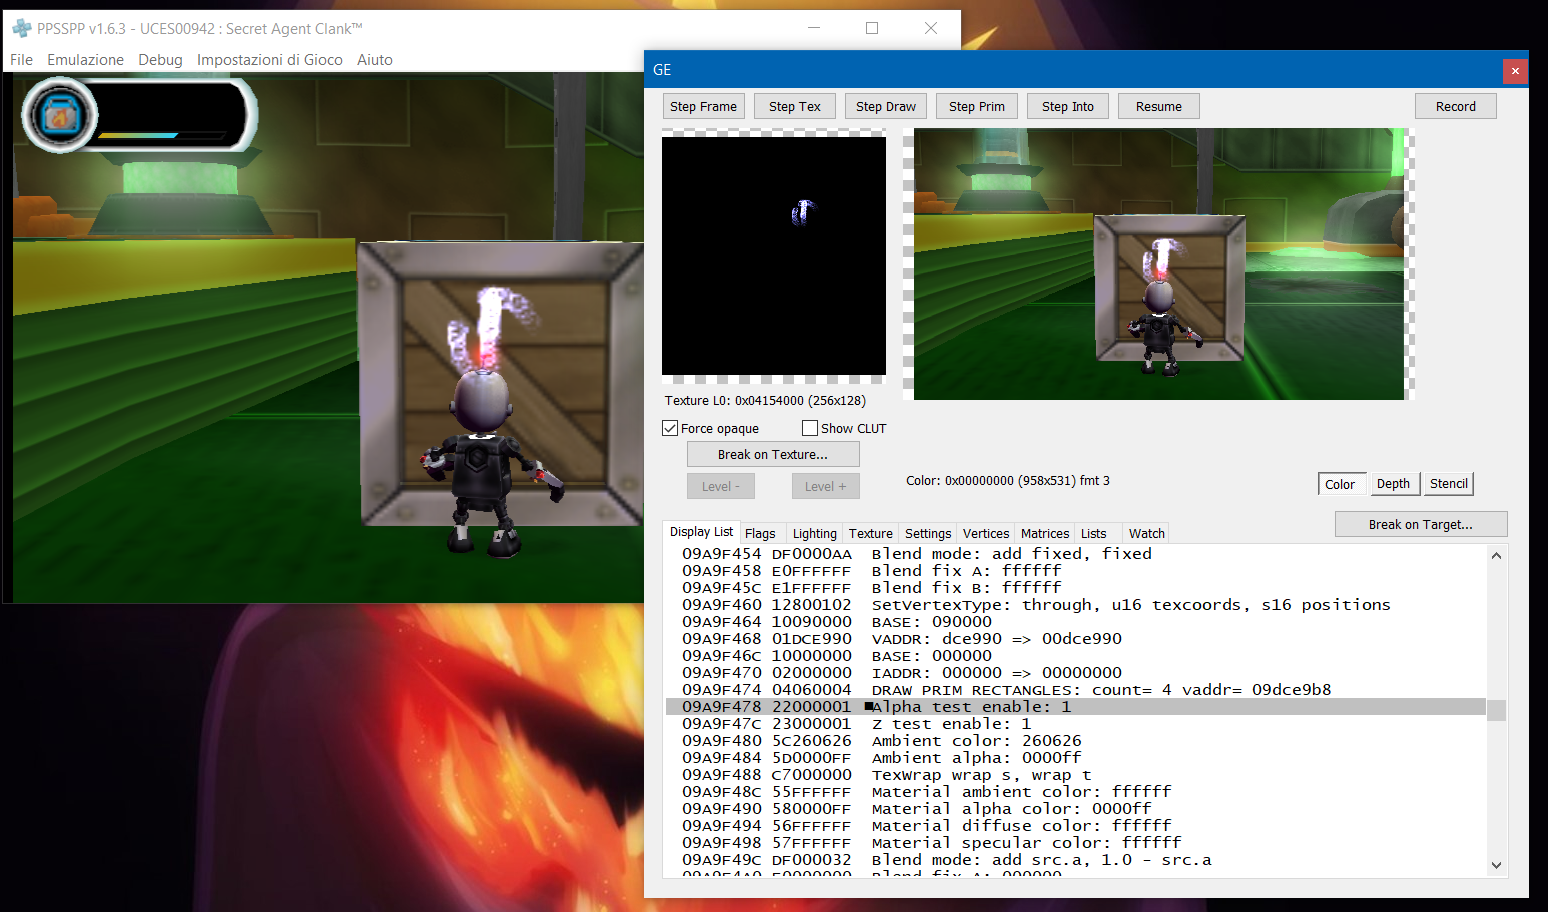Click the Step Into button
The height and width of the screenshot is (912, 1548).
pos(1067,105)
